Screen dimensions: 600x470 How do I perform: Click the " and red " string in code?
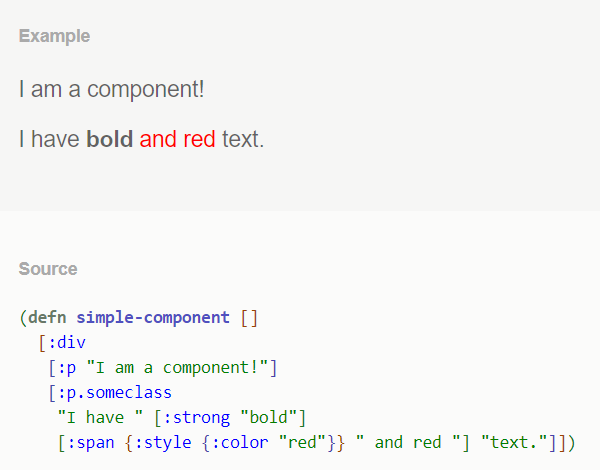pos(407,441)
